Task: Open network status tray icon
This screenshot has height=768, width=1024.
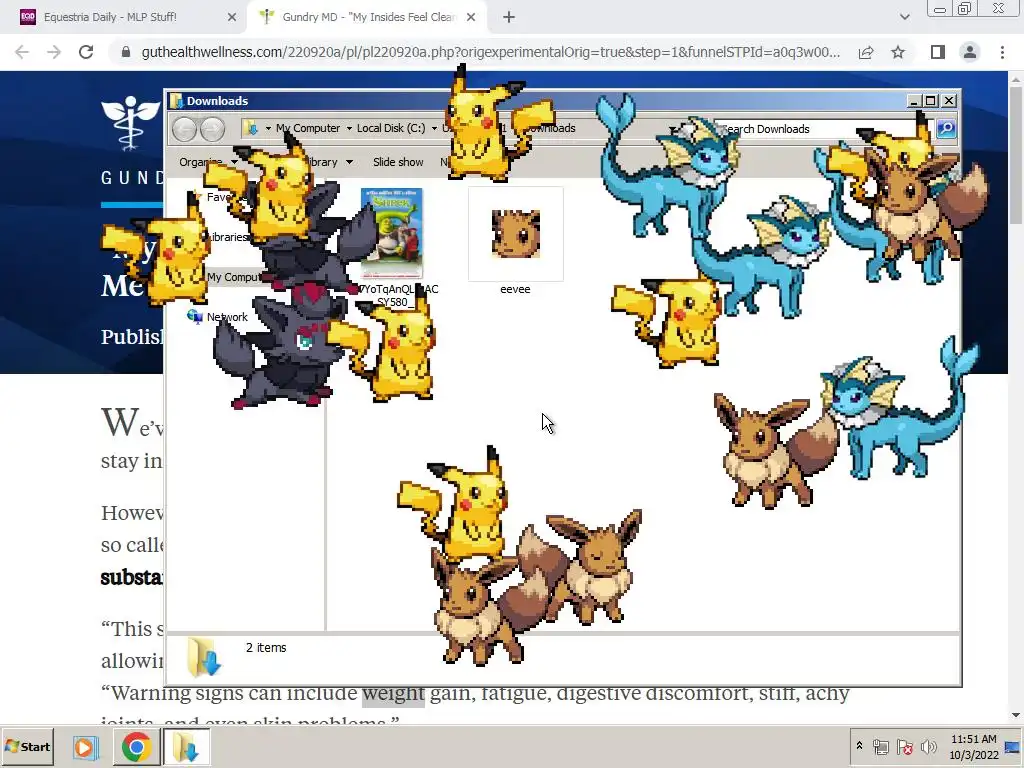Action: pos(881,747)
